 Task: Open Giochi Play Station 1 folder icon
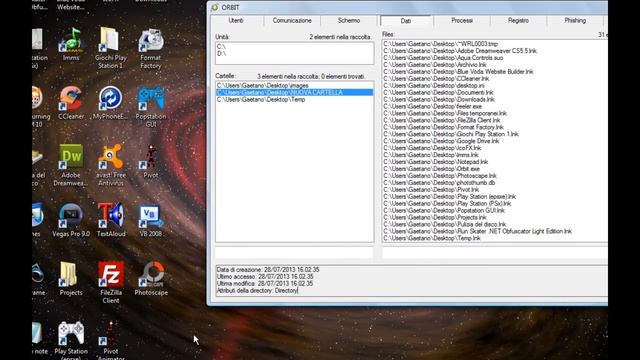tap(111, 47)
